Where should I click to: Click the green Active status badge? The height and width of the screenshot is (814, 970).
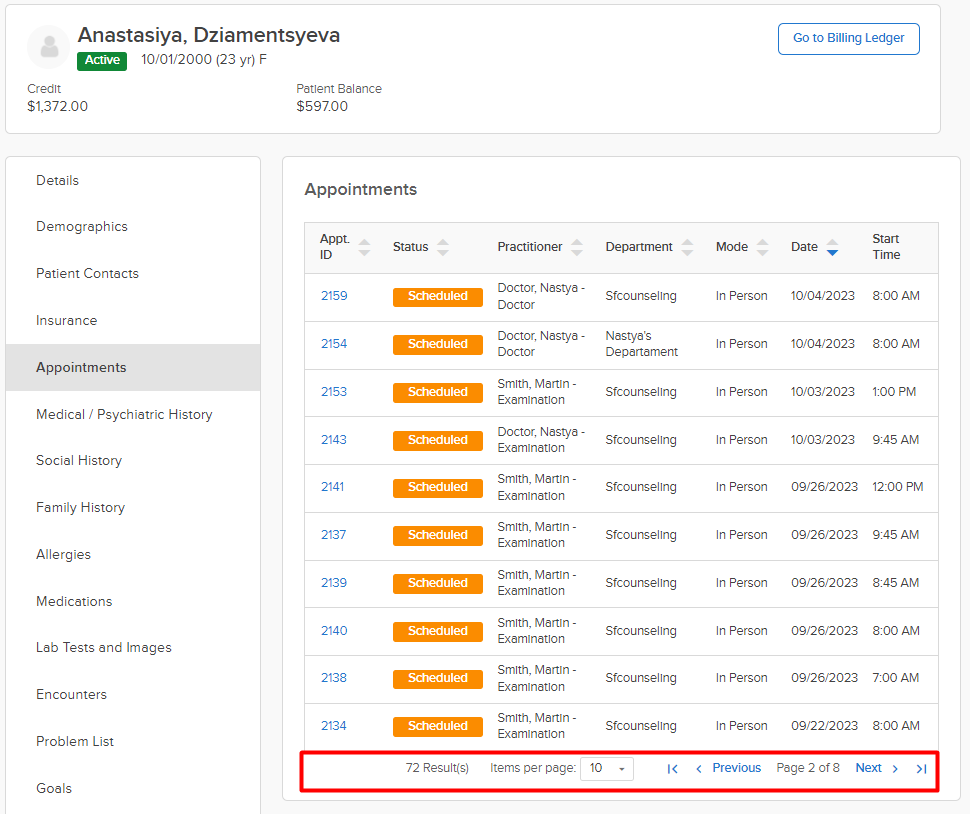(x=102, y=61)
